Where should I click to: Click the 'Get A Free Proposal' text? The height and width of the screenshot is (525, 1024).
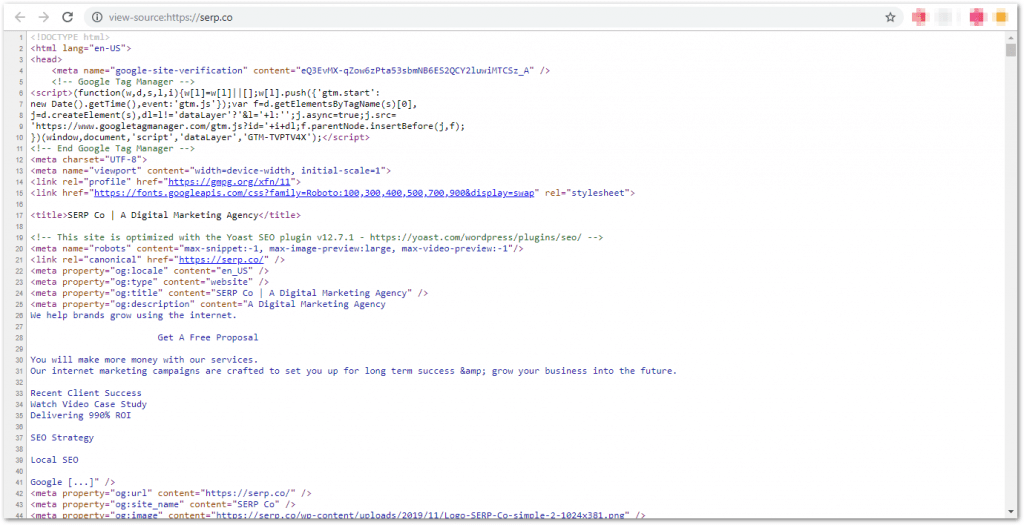pyautogui.click(x=208, y=338)
